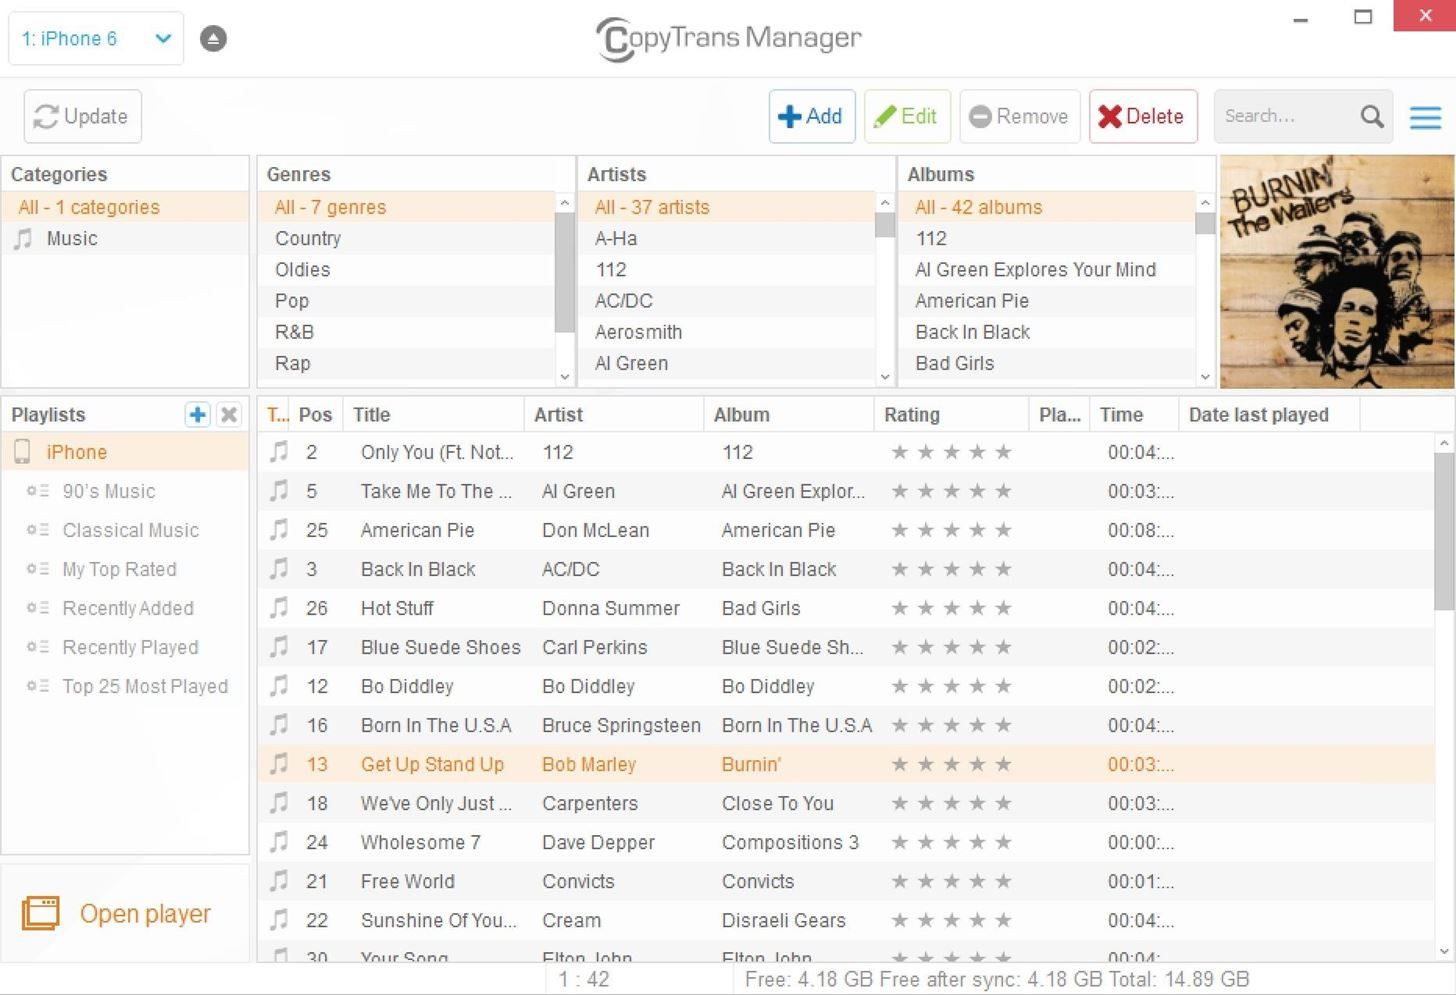
Task: Open the hamburger menu icon
Action: (x=1425, y=117)
